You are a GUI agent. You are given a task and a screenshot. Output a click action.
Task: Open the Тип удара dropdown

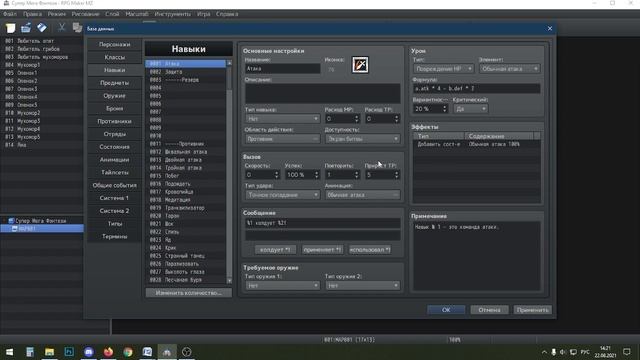[282, 195]
